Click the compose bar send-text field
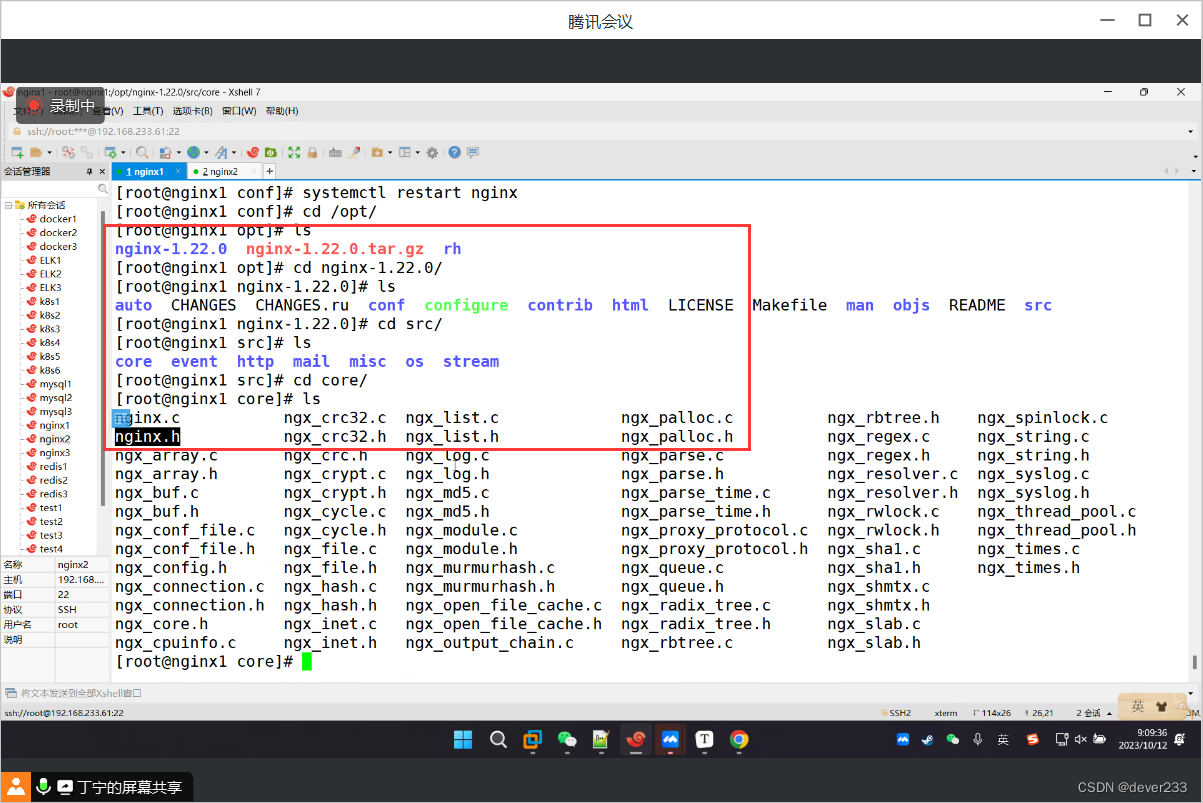Screen dimensions: 1203x803 click(600, 692)
